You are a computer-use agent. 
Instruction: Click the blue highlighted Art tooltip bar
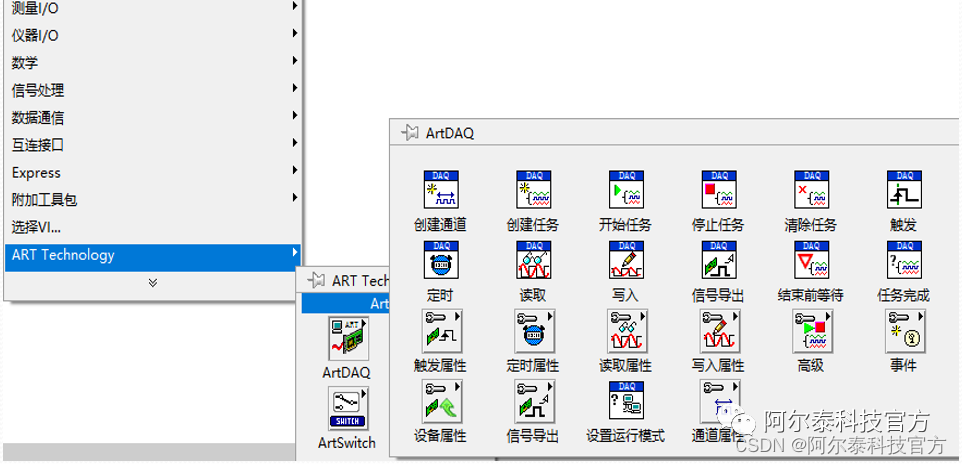click(345, 303)
